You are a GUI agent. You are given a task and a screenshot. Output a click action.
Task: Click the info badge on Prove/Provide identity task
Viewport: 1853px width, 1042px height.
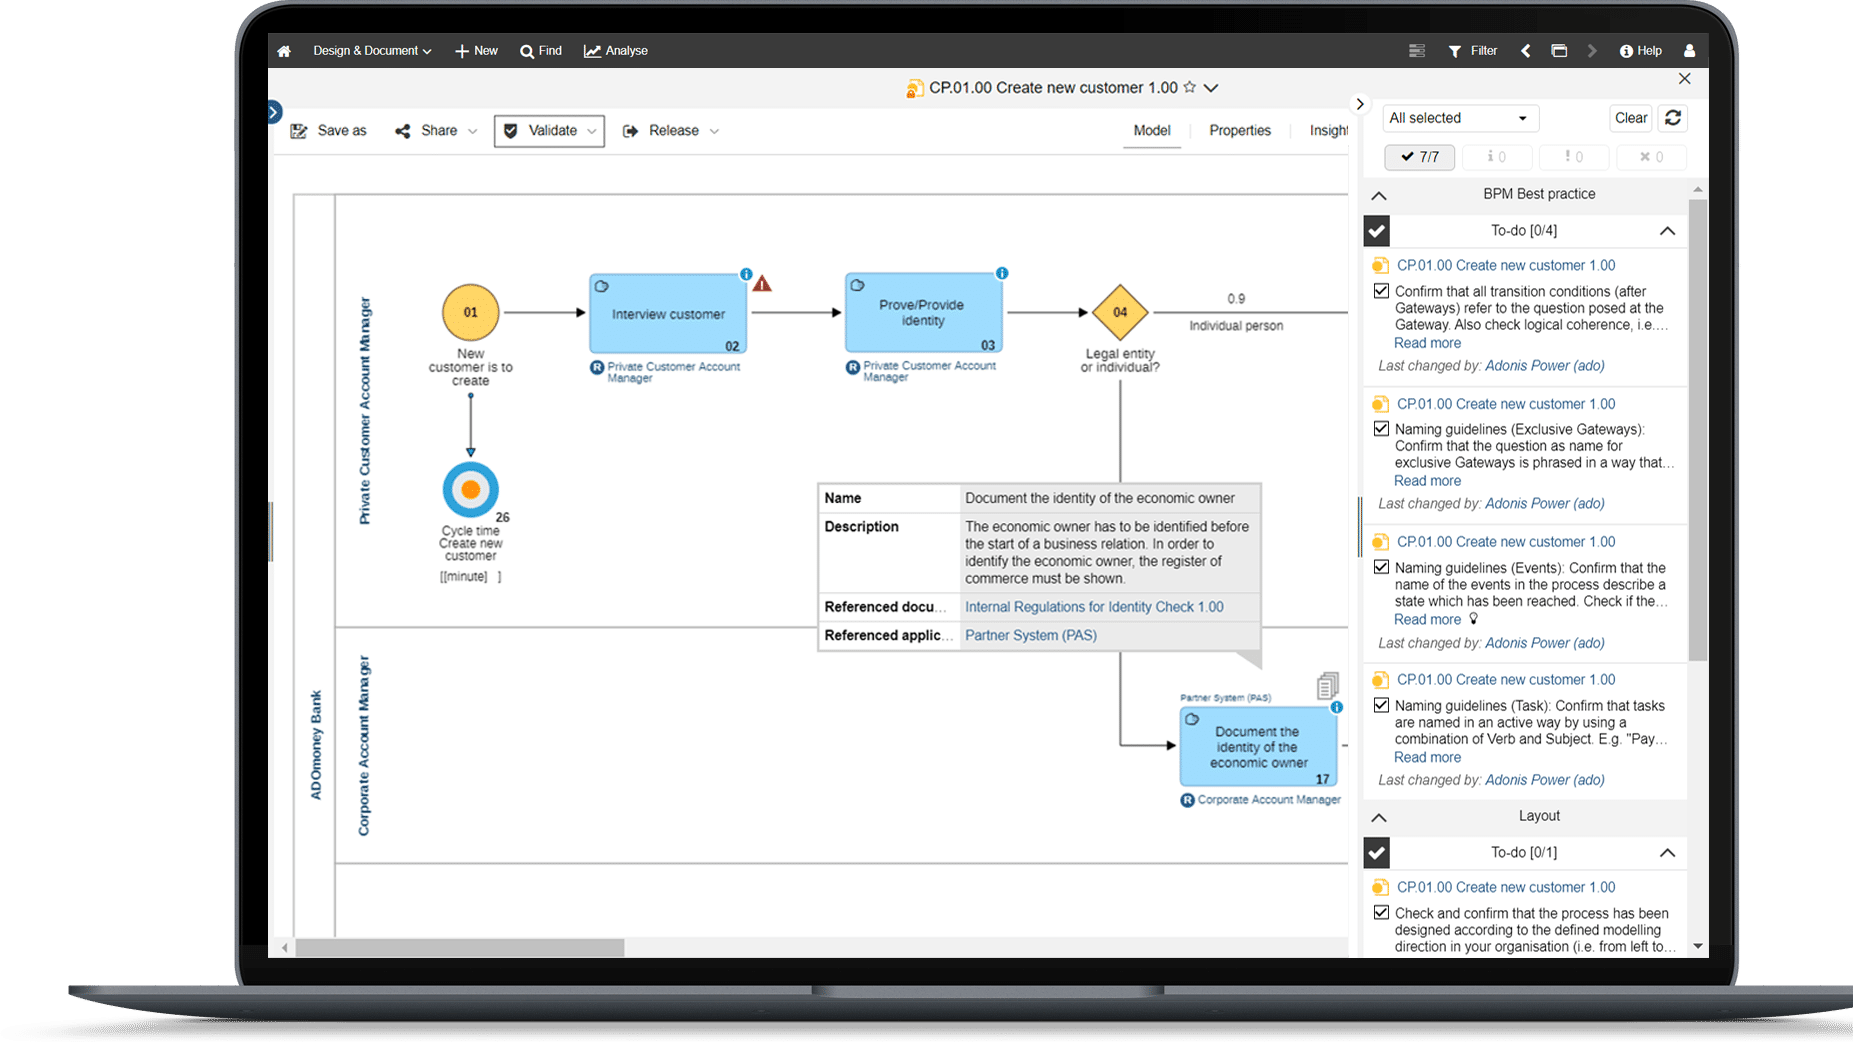click(x=1001, y=273)
